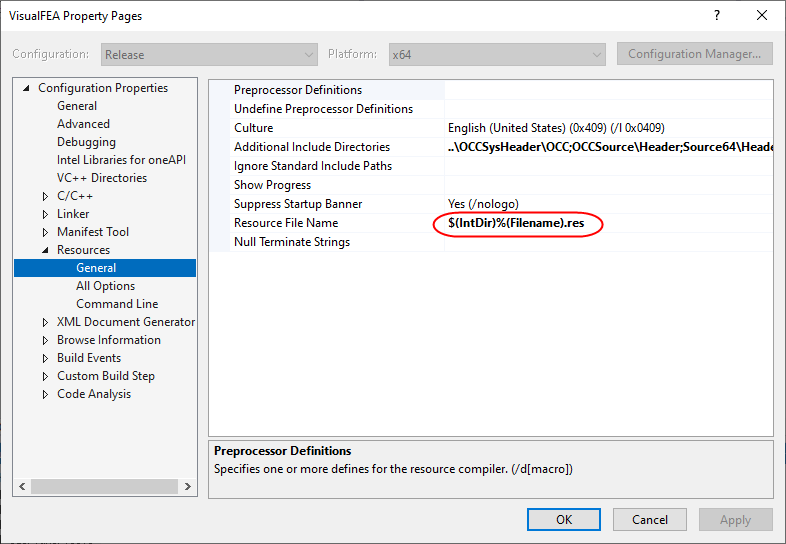The image size is (786, 544).
Task: Click the Manifest Tool tree label
Action: tap(93, 232)
